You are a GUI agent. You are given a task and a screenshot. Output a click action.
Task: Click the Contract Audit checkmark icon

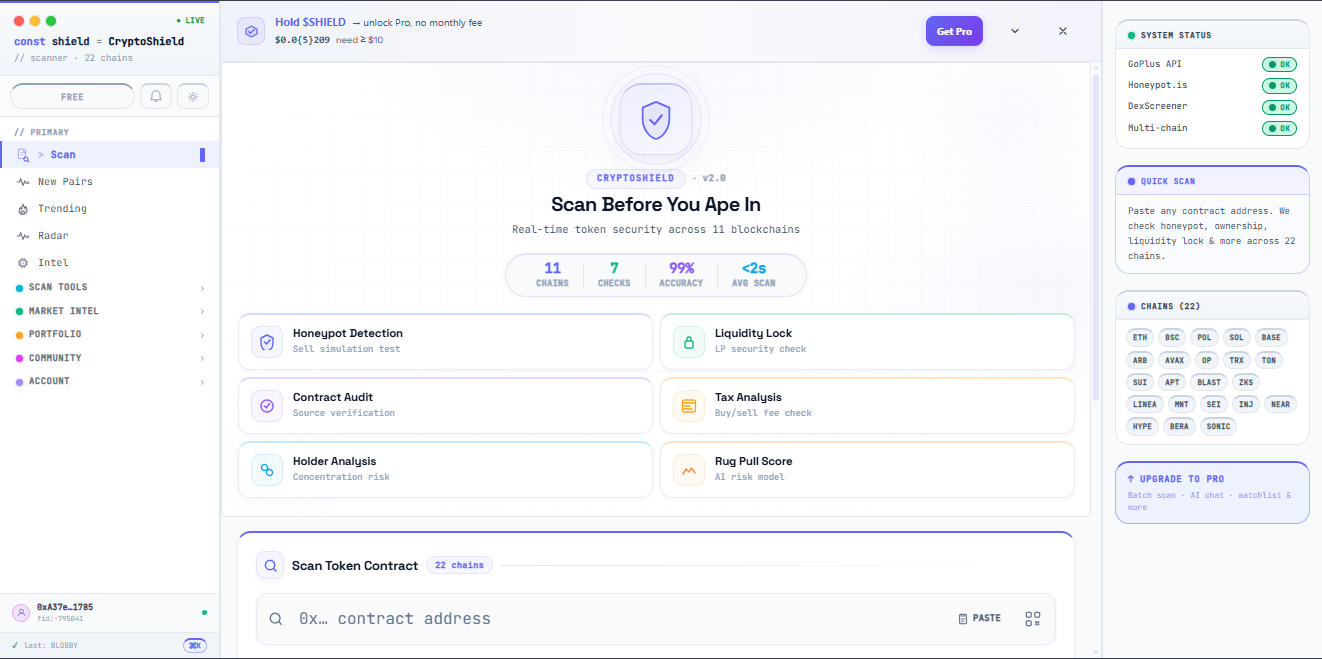[267, 406]
